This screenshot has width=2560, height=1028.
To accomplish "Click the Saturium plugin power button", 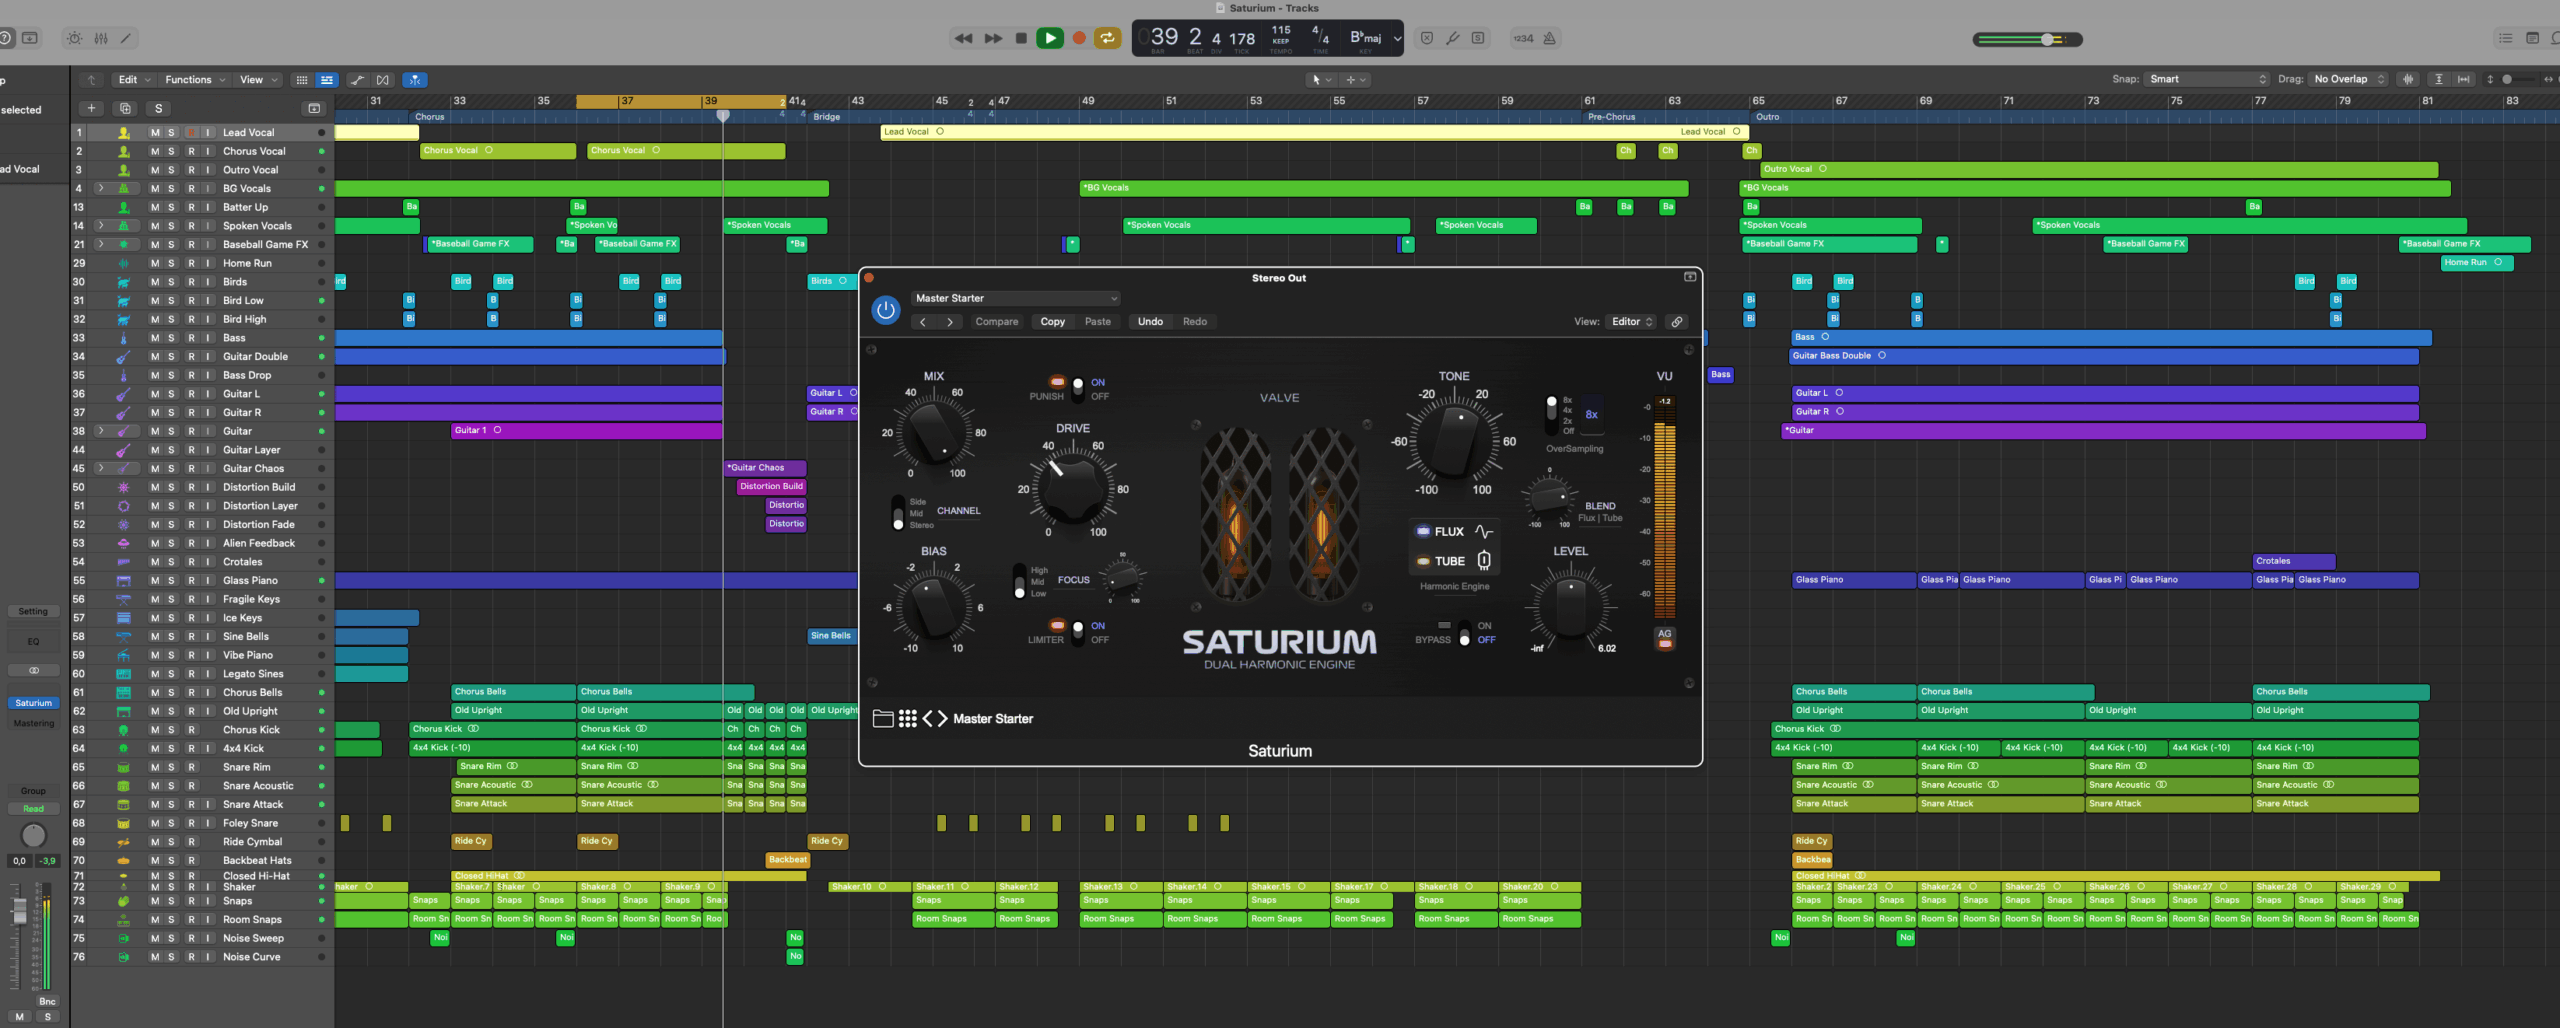I will [x=885, y=310].
